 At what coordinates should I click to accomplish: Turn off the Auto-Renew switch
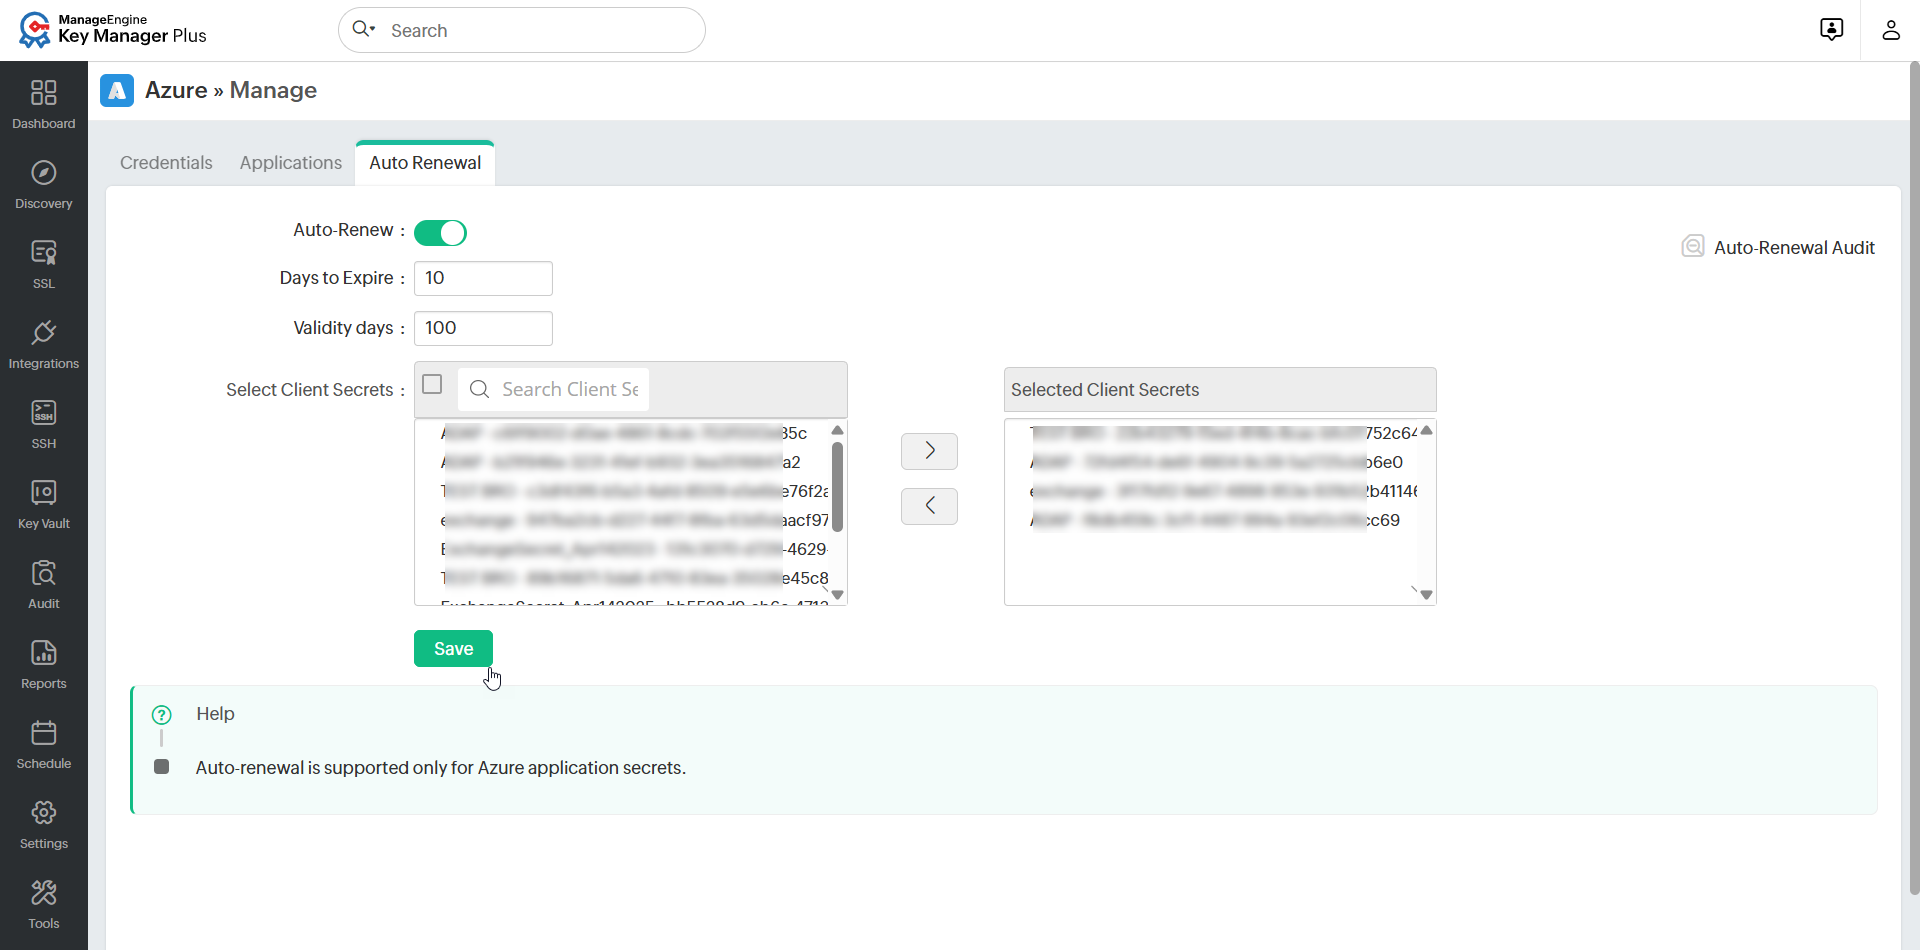(x=440, y=233)
